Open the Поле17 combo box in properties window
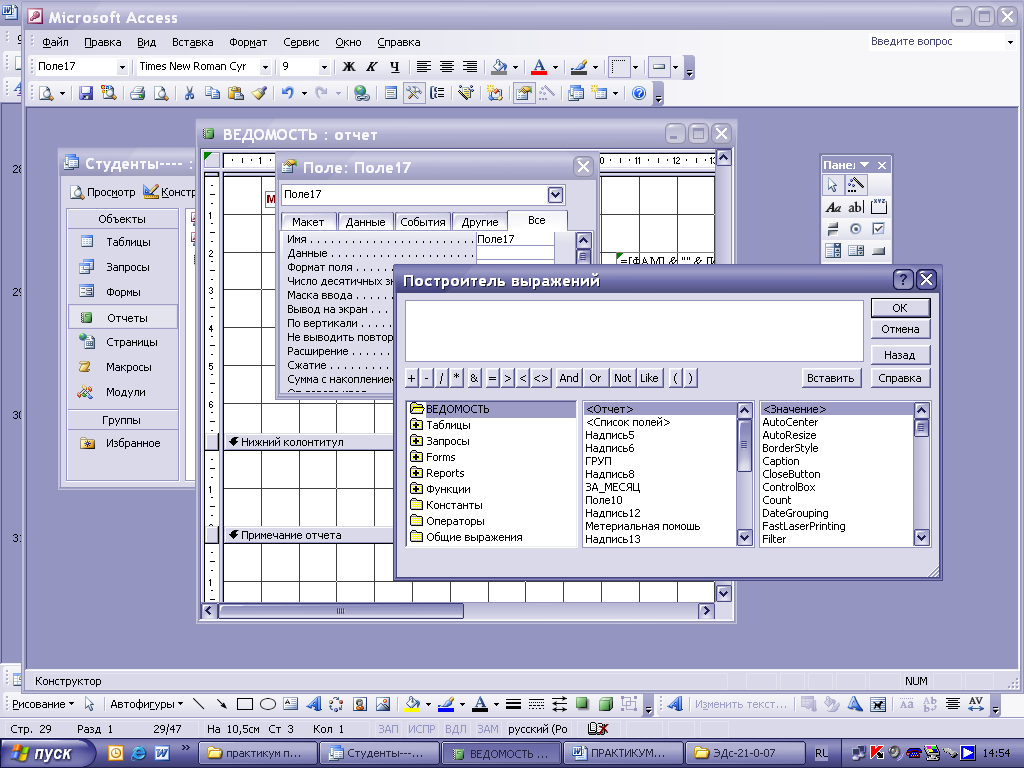1024x768 pixels. pyautogui.click(x=555, y=195)
